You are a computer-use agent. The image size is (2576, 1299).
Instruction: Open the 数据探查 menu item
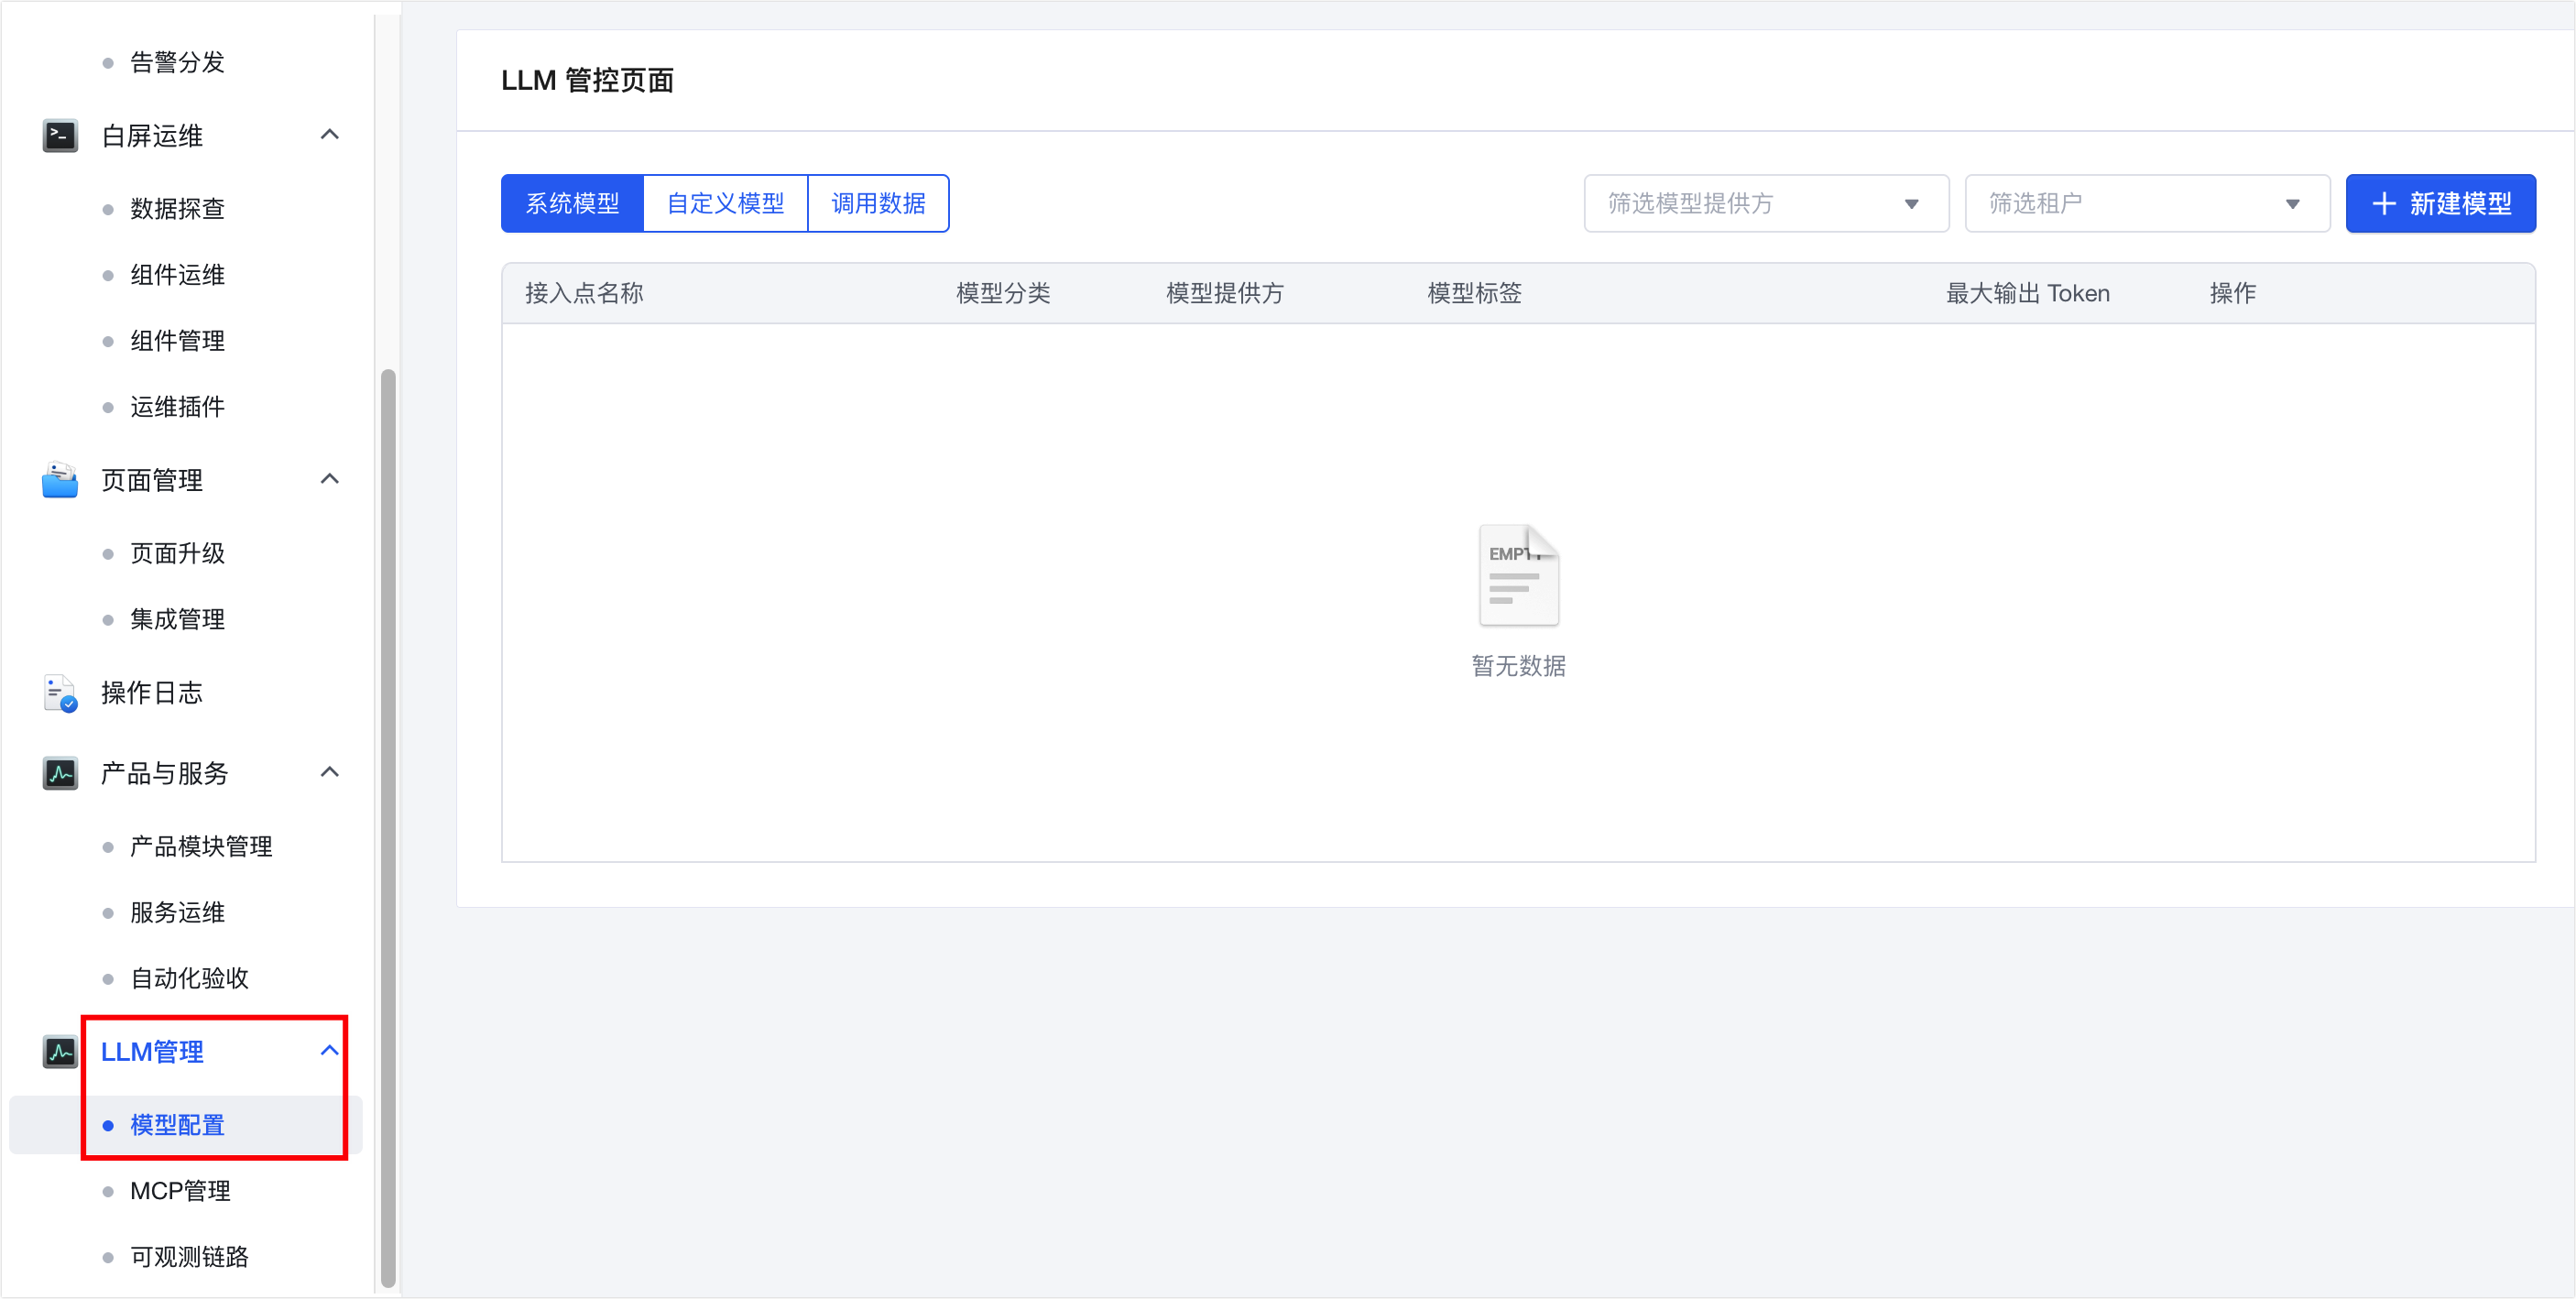(x=177, y=209)
